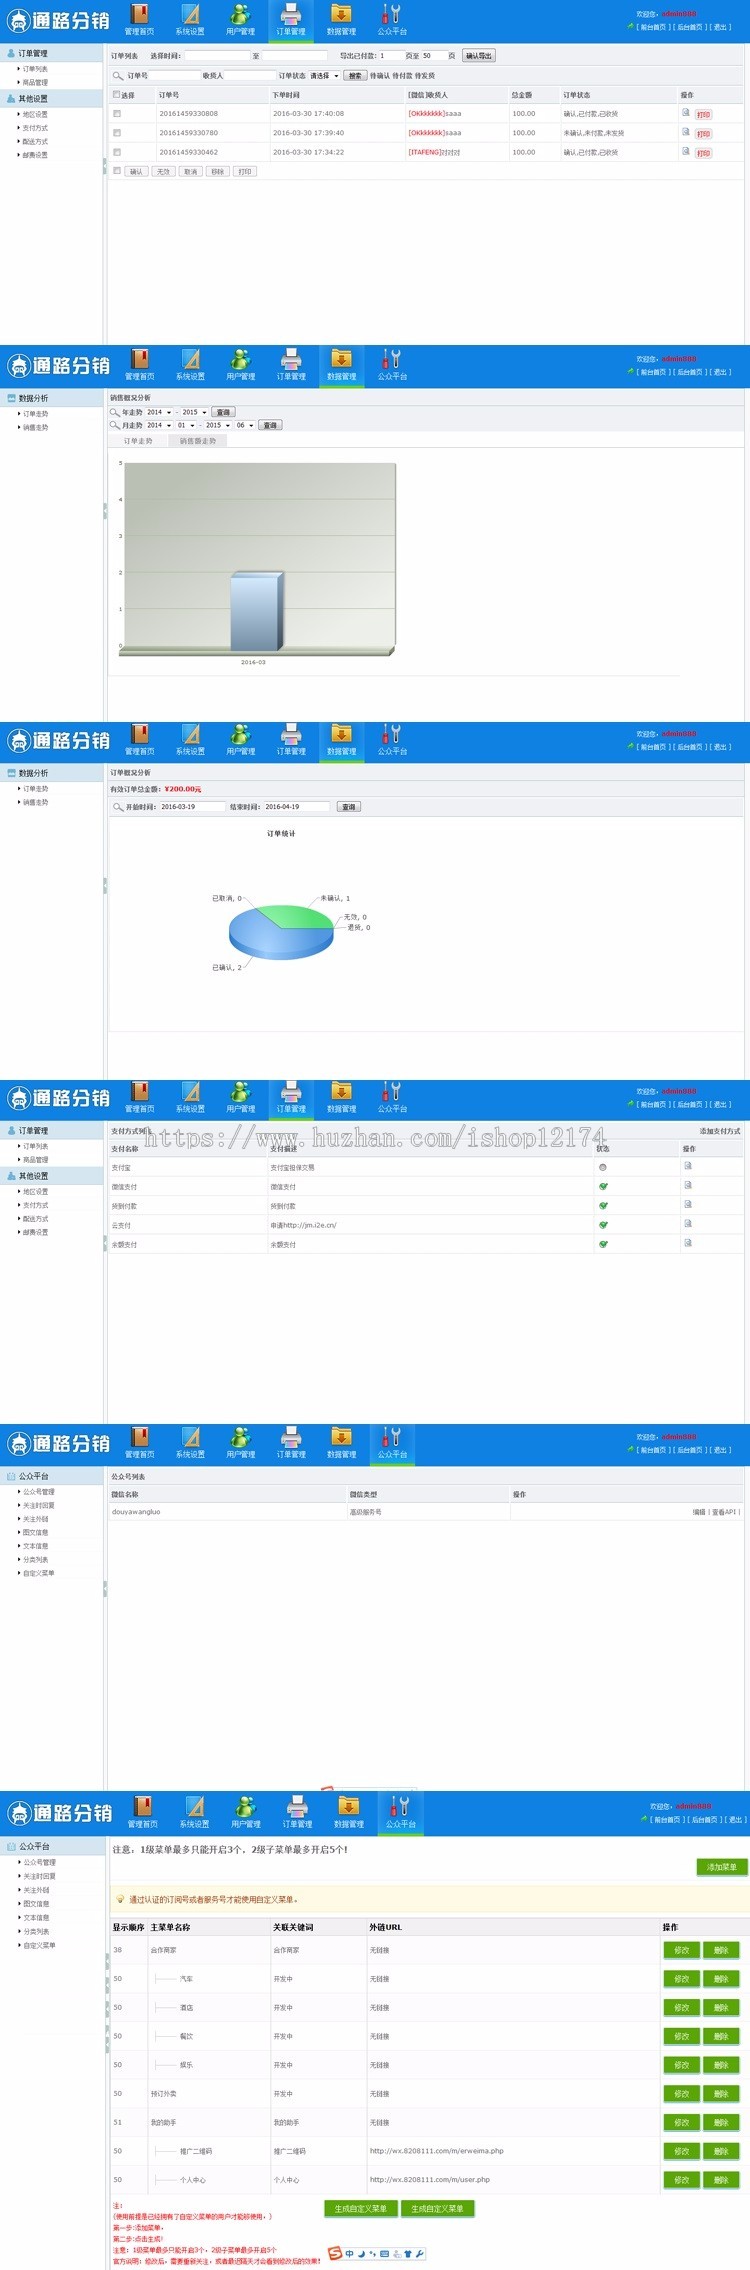Check the box for order 20161459330462
The width and height of the screenshot is (750, 2270).
pyautogui.click(x=117, y=153)
